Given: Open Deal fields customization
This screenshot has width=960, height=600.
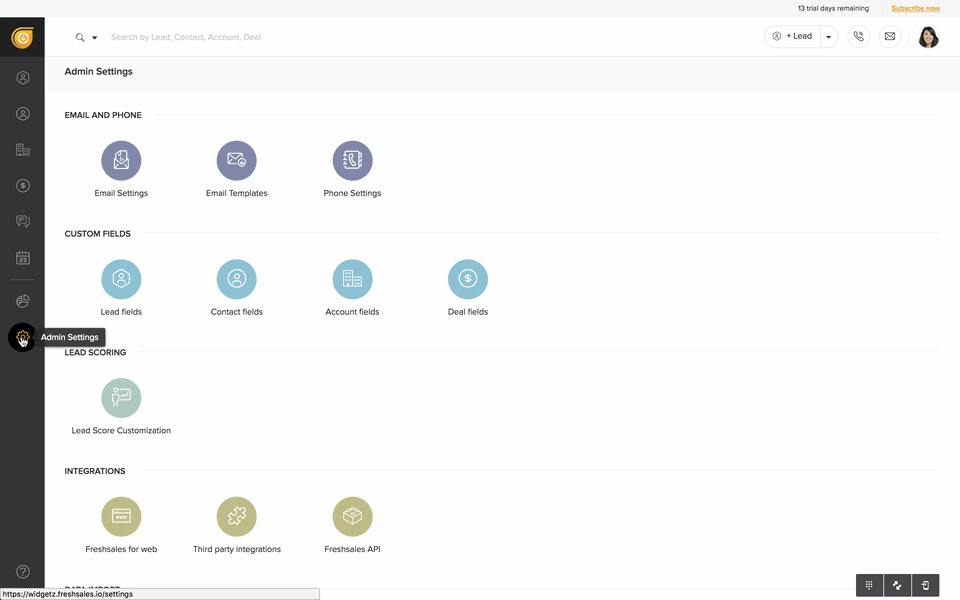Looking at the screenshot, I should (468, 279).
